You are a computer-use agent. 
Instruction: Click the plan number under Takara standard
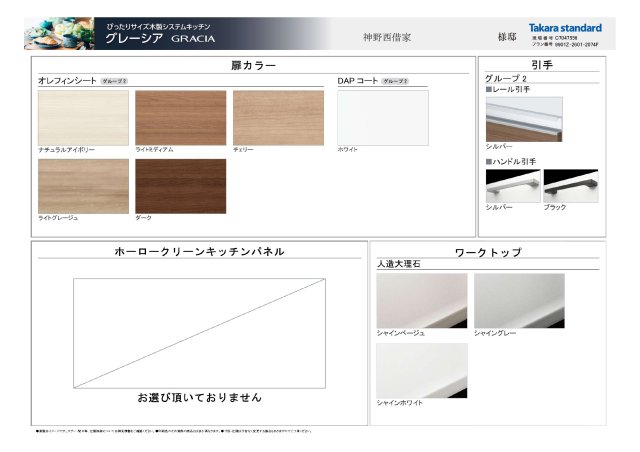pos(565,44)
